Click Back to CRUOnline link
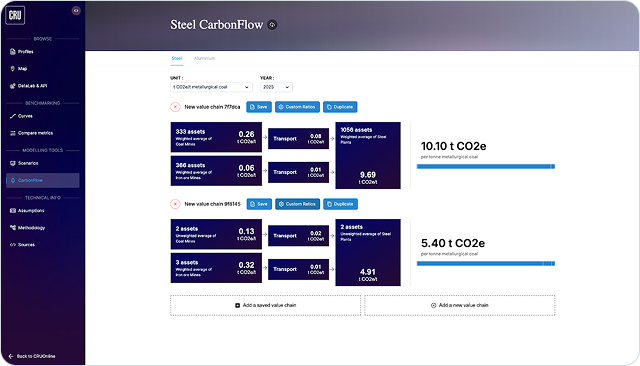 pos(32,356)
